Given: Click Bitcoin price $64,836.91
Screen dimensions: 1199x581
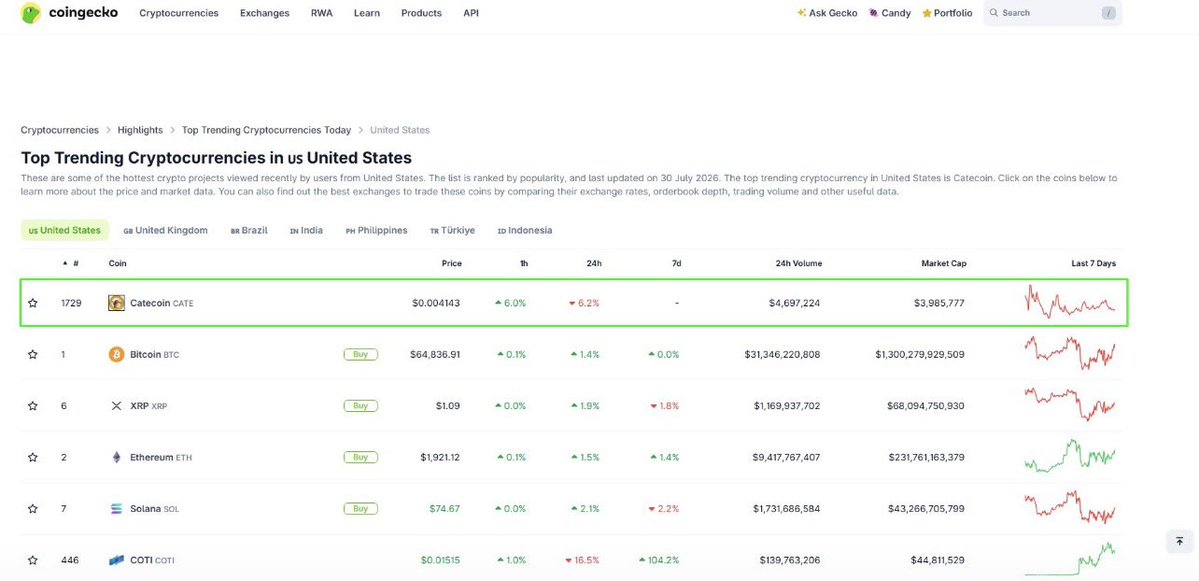Looking at the screenshot, I should pyautogui.click(x=434, y=355).
